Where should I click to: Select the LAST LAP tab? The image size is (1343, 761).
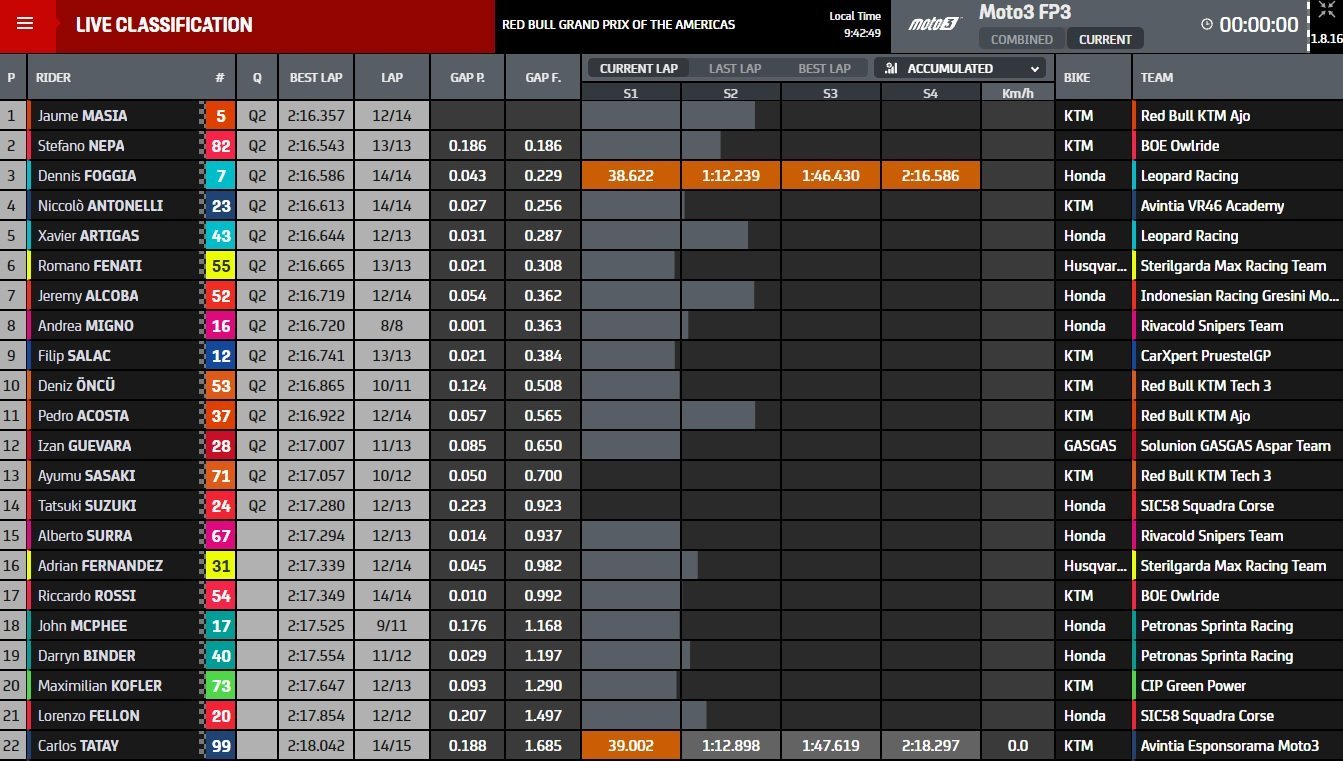pyautogui.click(x=735, y=68)
